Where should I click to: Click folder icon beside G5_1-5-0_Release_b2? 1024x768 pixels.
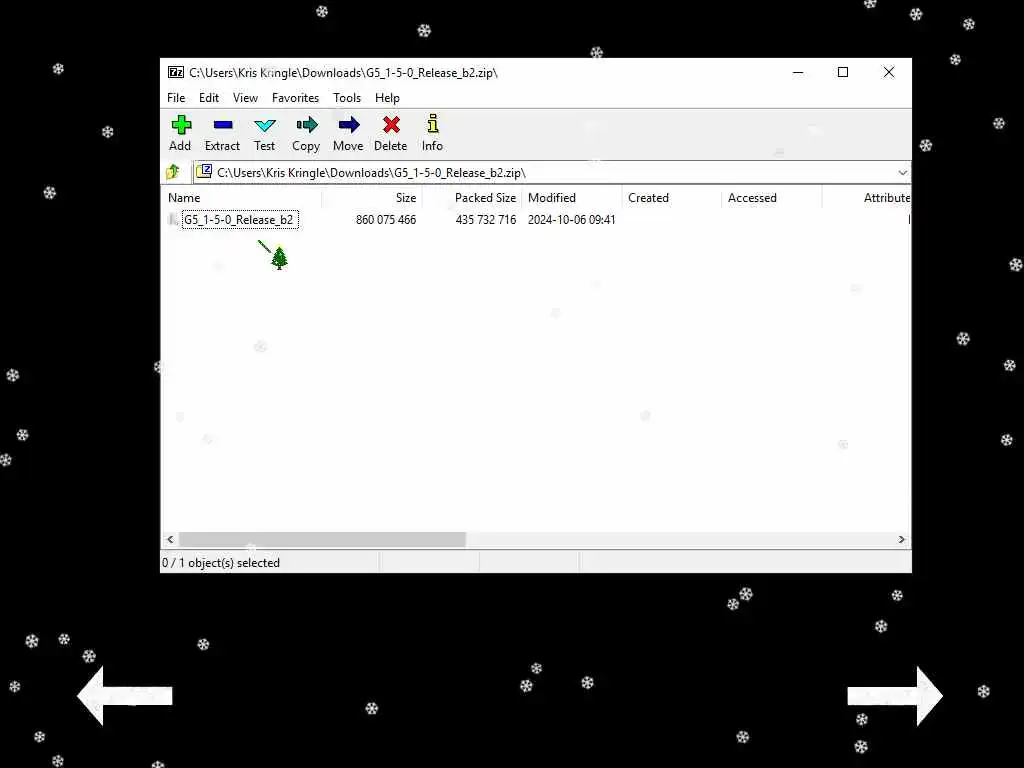tap(173, 219)
